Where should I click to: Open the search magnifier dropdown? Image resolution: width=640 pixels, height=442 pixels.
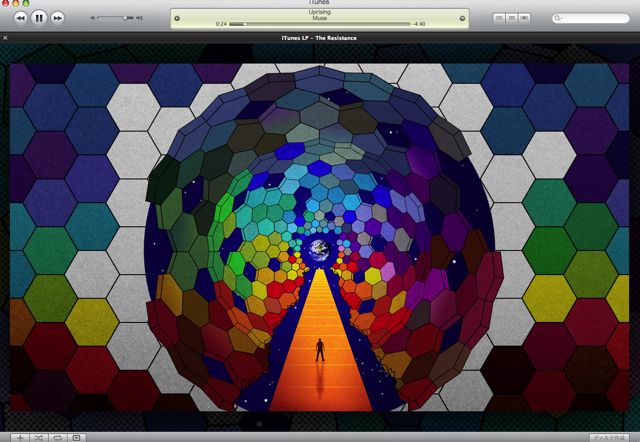[558, 18]
